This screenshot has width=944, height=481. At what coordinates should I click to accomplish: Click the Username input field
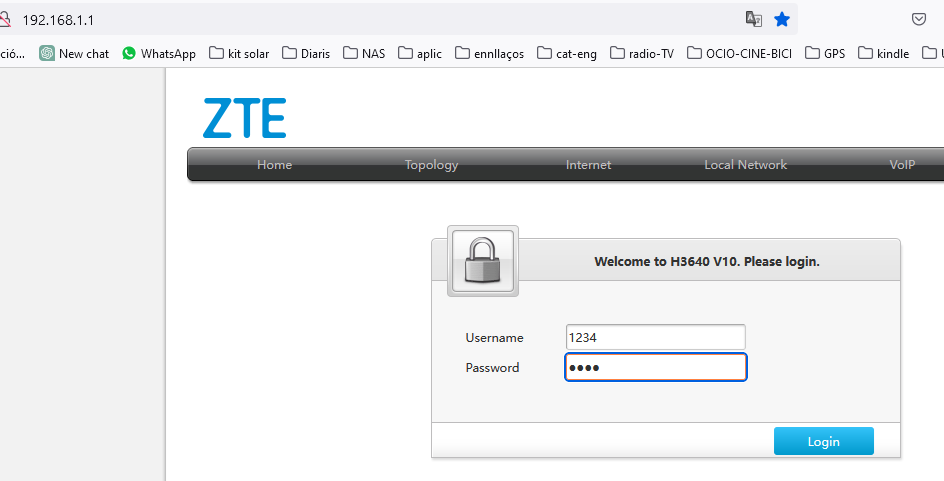(x=655, y=338)
